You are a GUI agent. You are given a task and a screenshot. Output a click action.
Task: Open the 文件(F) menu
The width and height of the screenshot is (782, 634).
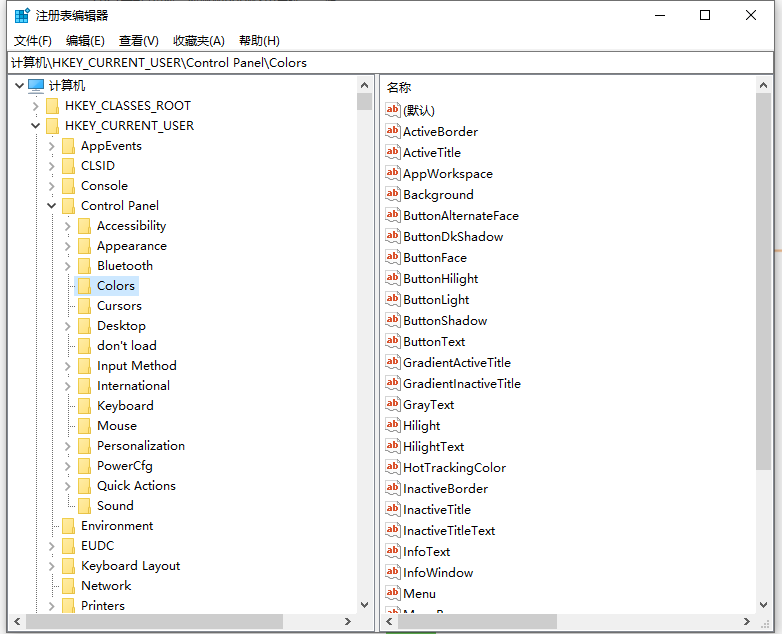pos(33,41)
